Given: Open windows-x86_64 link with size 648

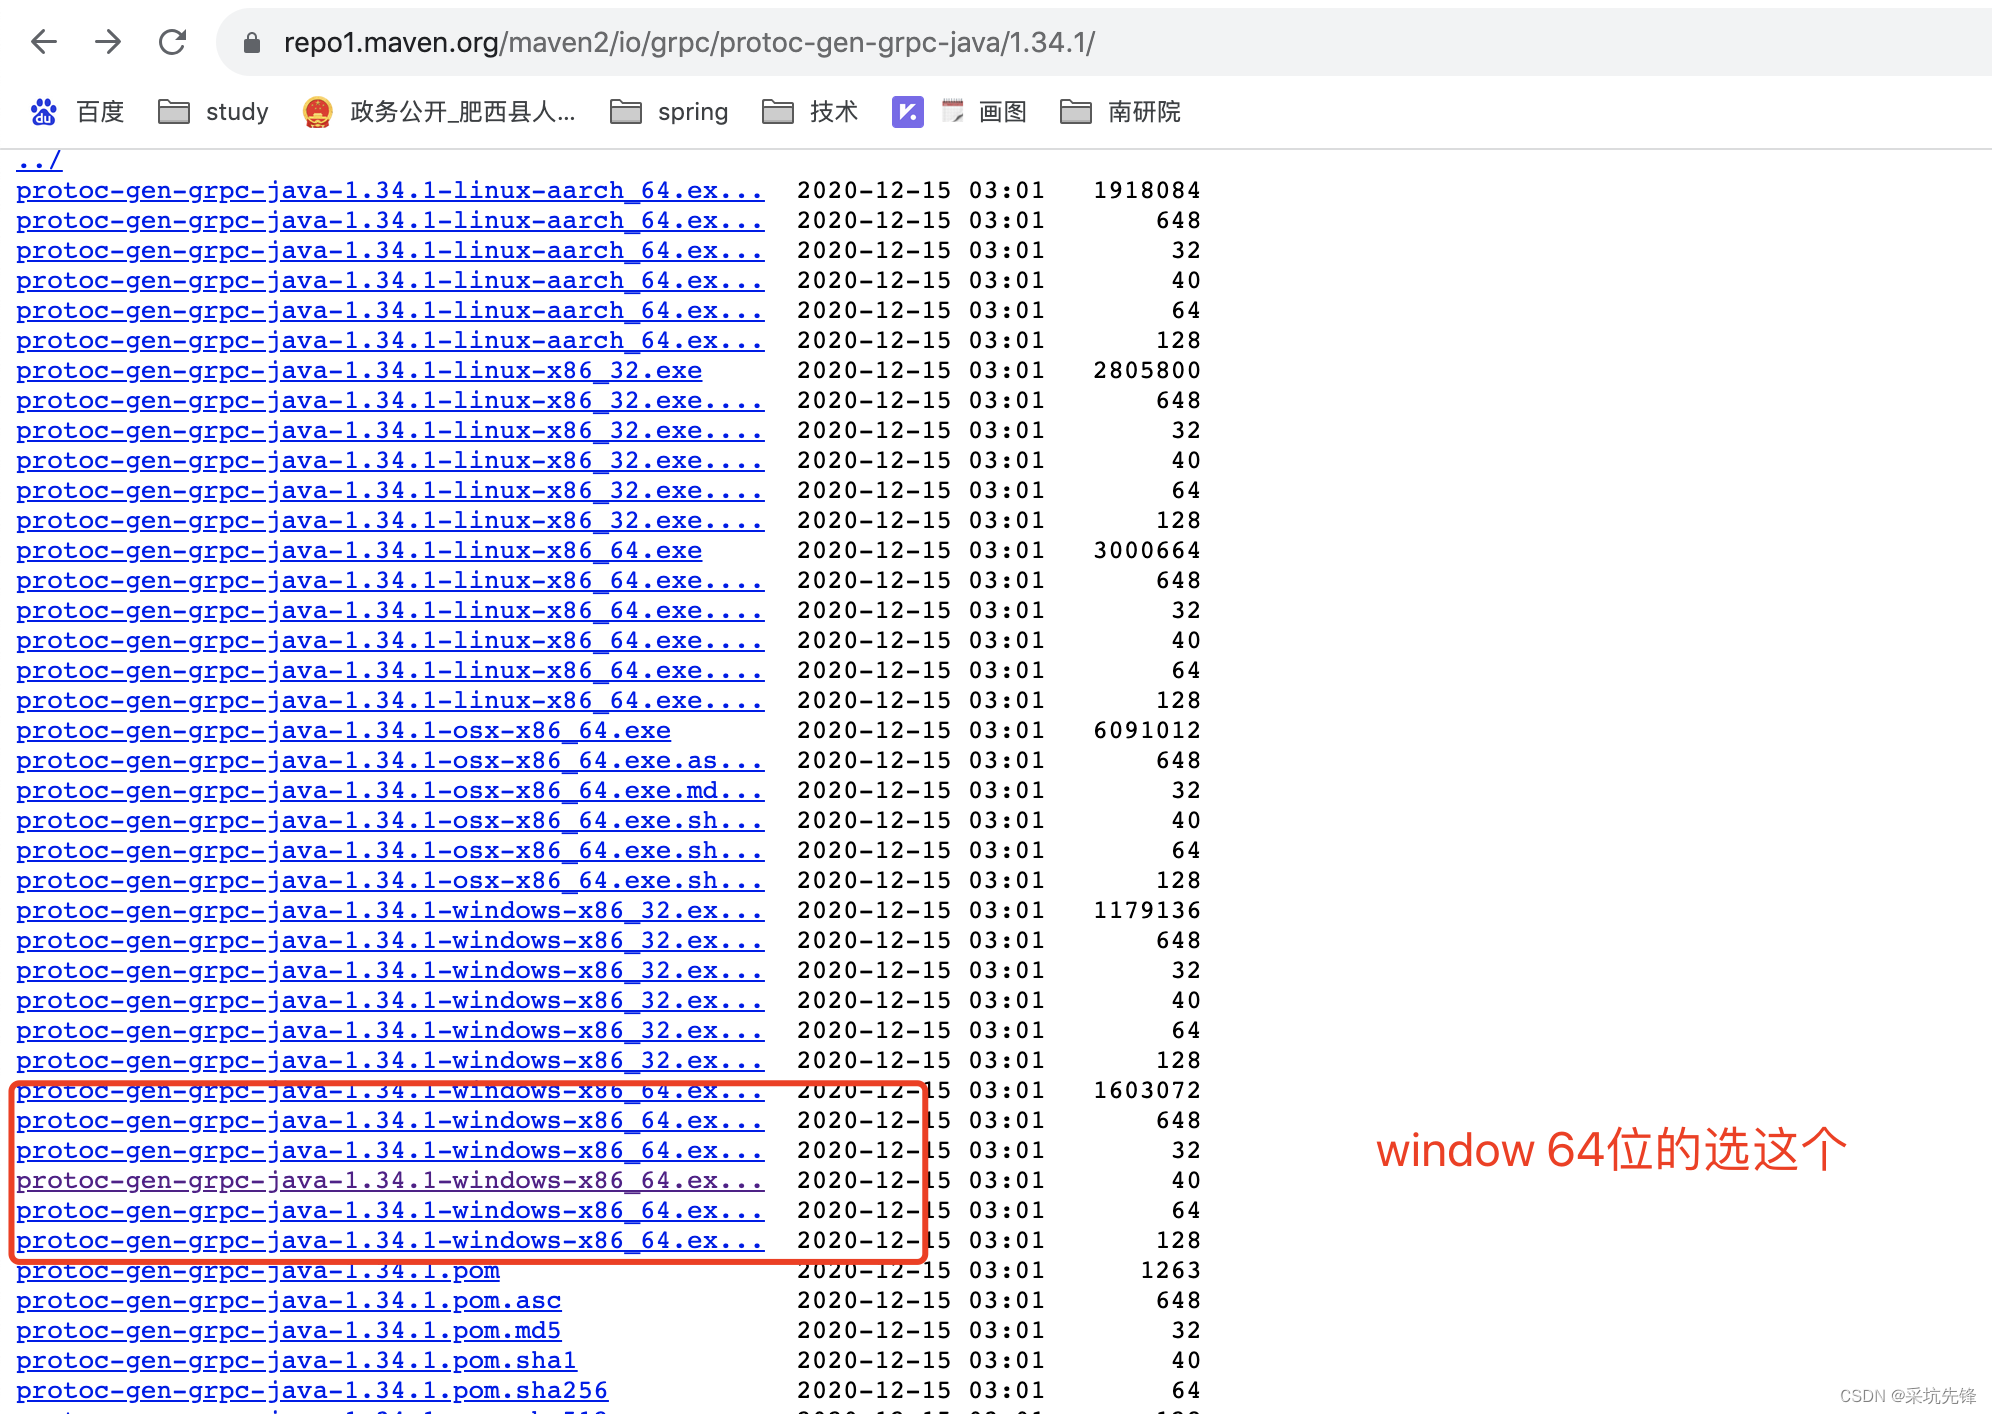Looking at the screenshot, I should 390,1120.
